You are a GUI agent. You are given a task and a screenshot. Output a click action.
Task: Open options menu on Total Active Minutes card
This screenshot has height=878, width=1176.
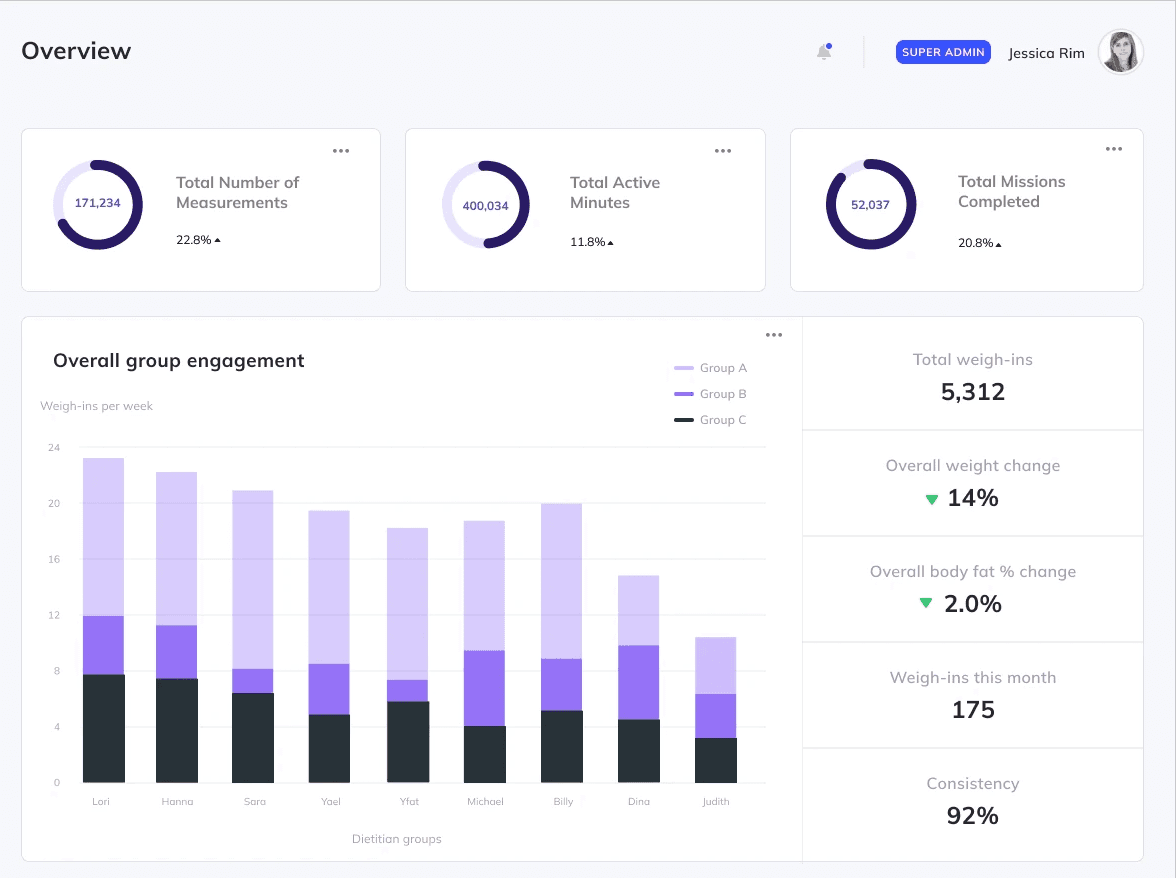pyautogui.click(x=723, y=150)
